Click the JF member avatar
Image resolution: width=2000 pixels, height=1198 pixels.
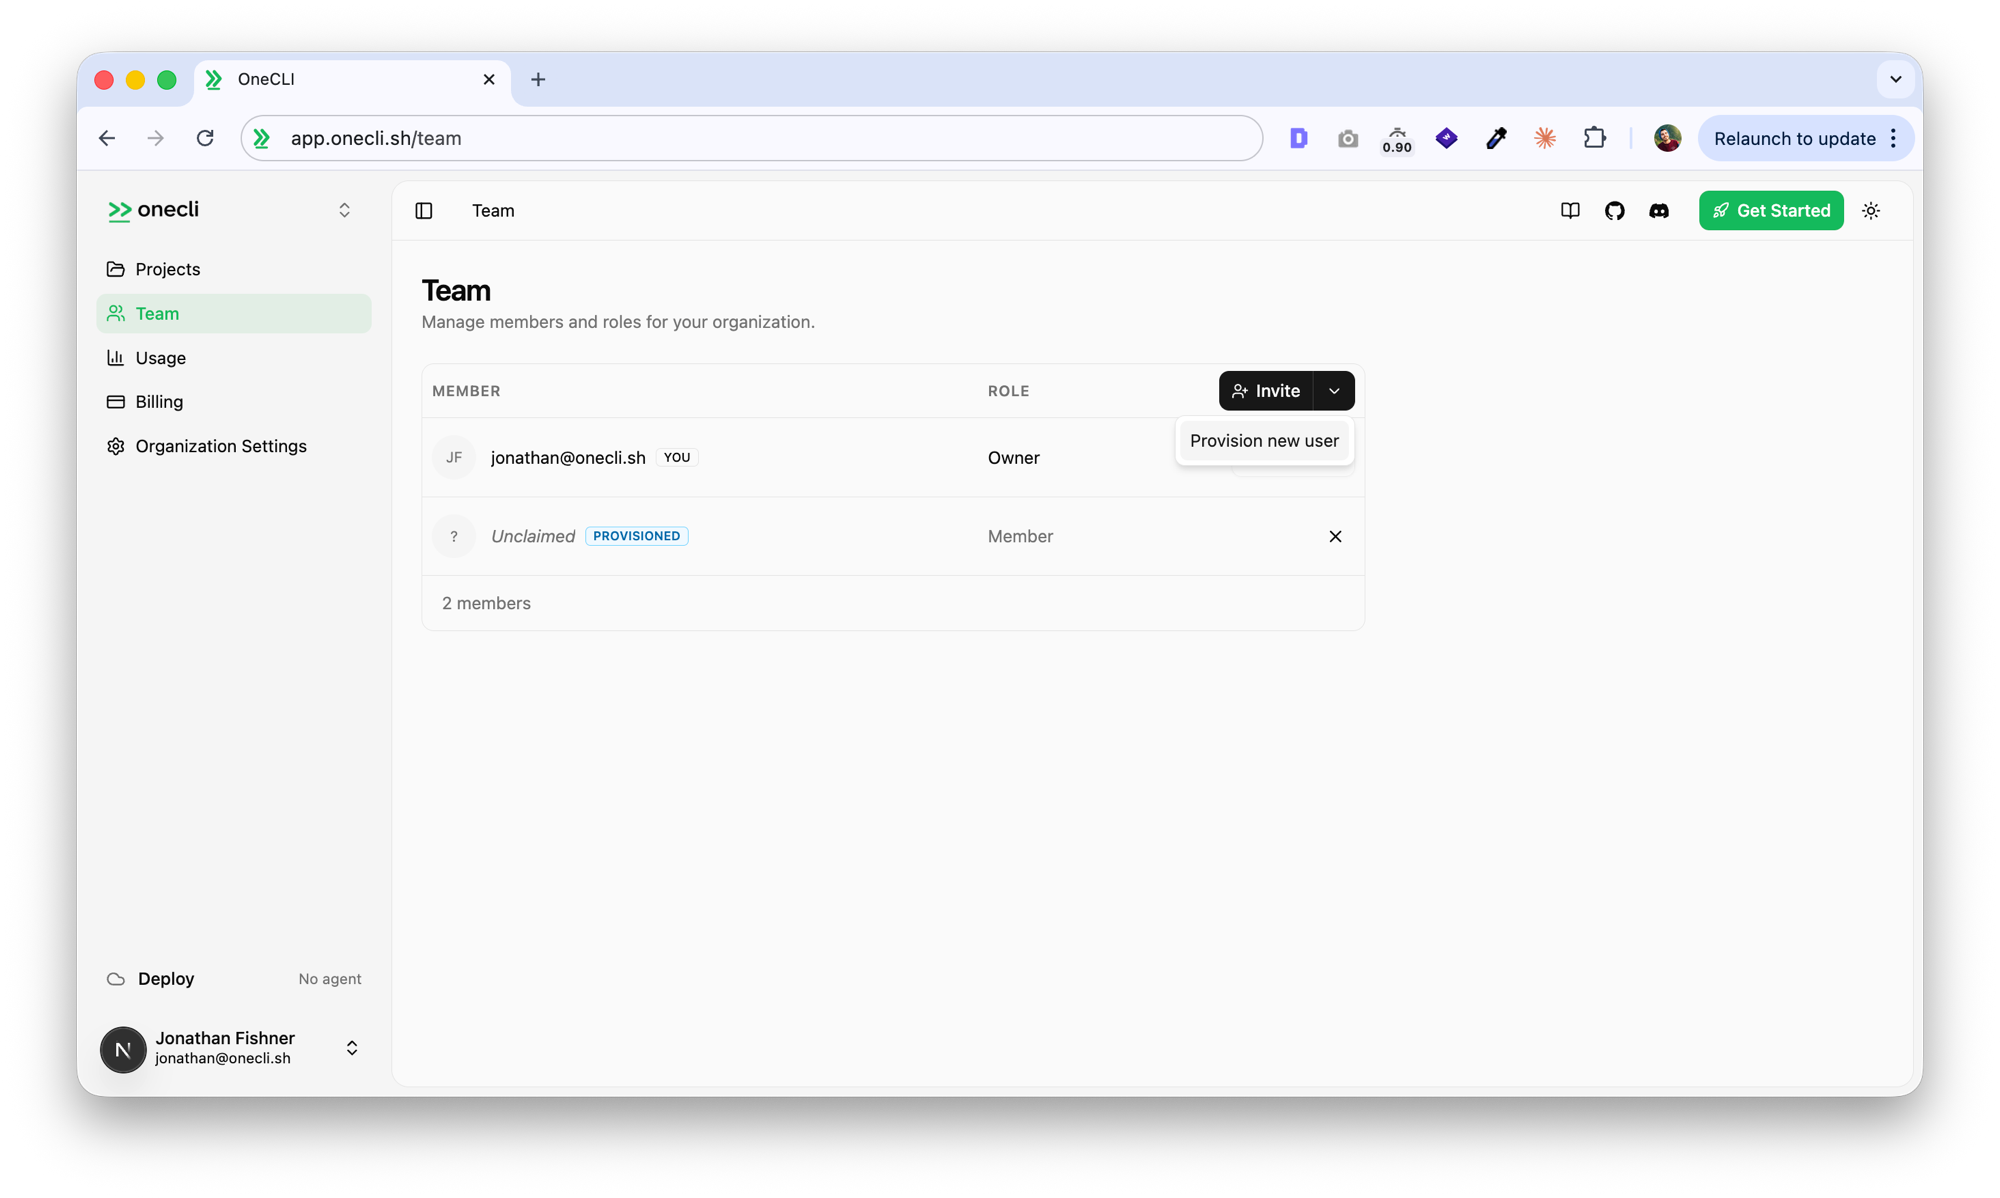click(454, 457)
